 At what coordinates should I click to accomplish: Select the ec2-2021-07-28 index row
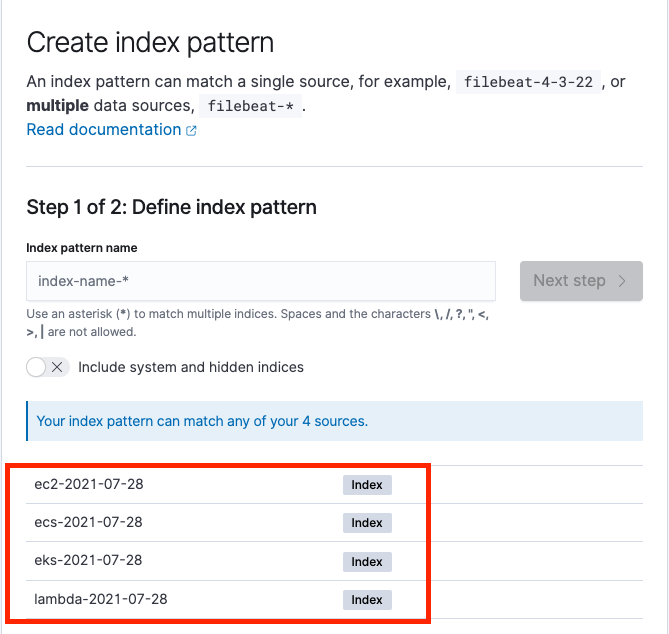pos(334,485)
